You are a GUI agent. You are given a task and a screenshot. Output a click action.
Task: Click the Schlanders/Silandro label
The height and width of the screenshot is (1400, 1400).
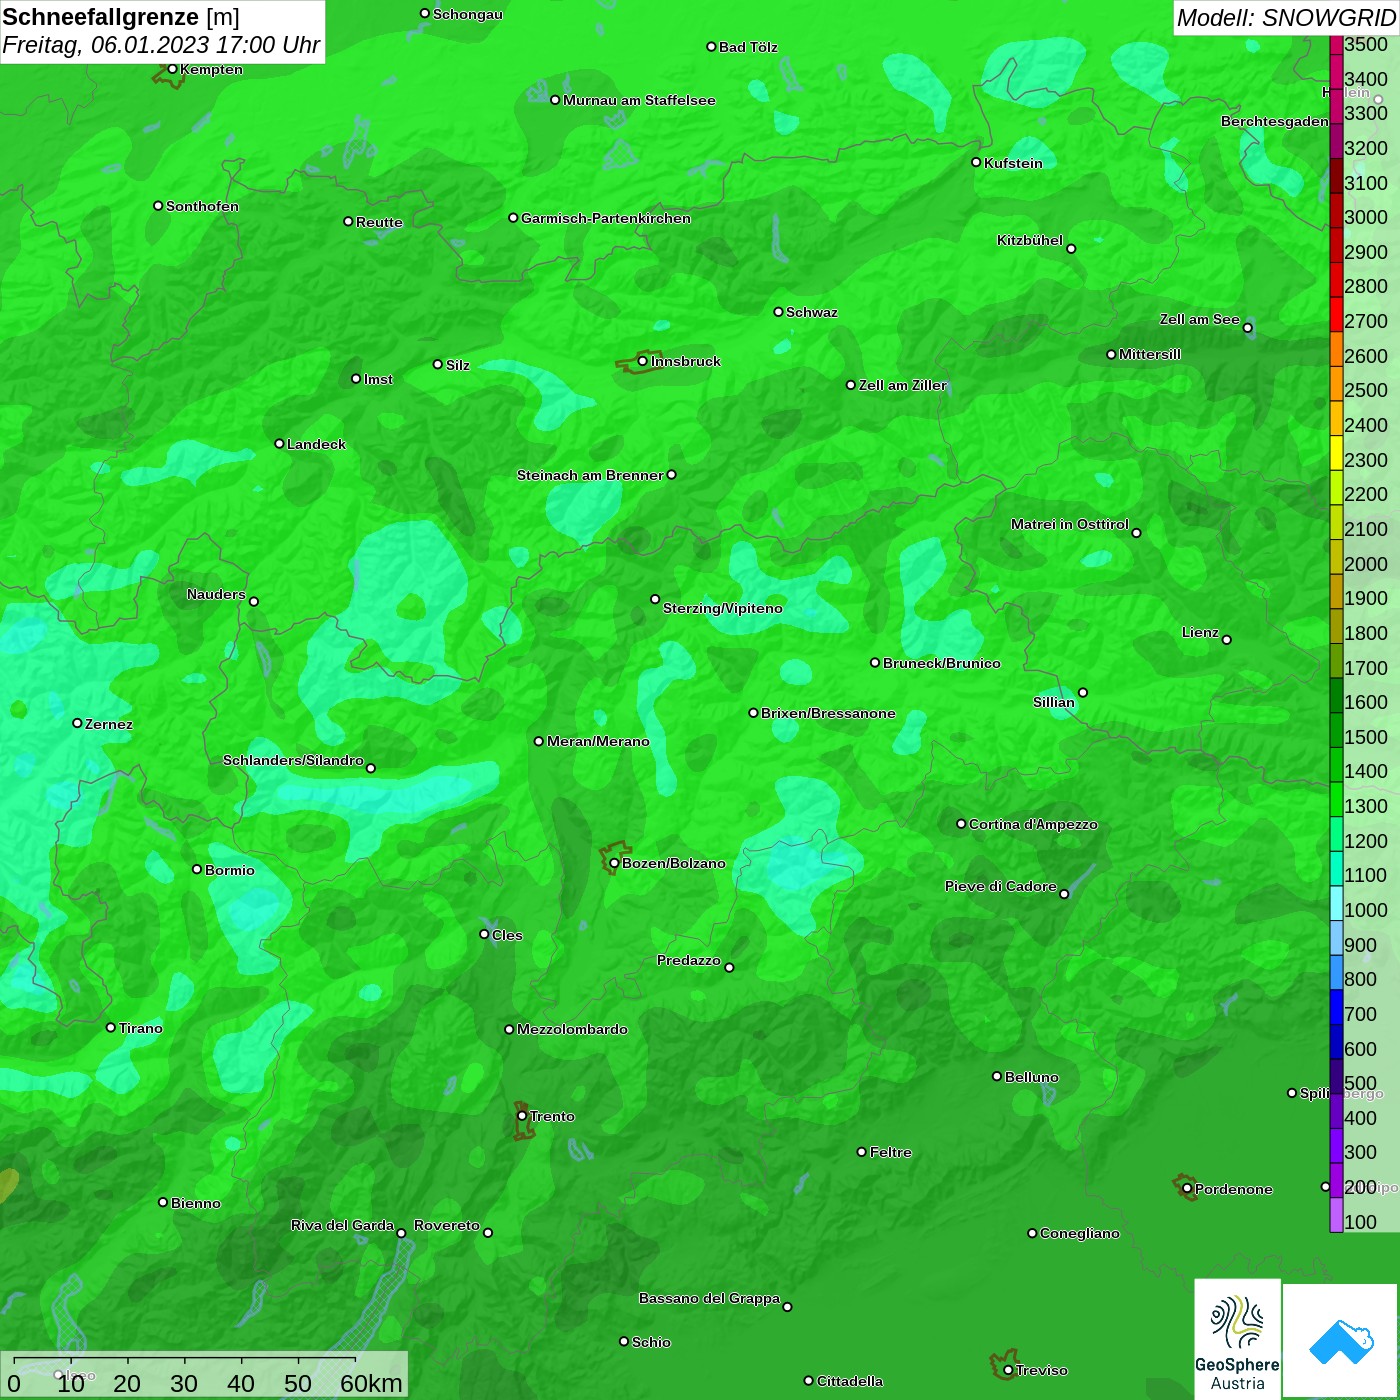point(293,760)
